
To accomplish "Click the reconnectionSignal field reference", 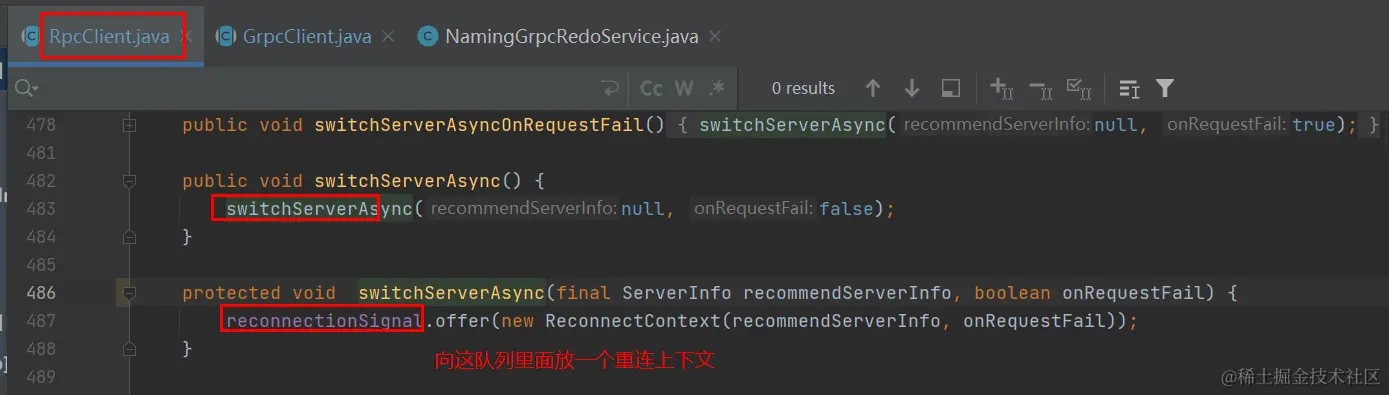I will (x=324, y=321).
